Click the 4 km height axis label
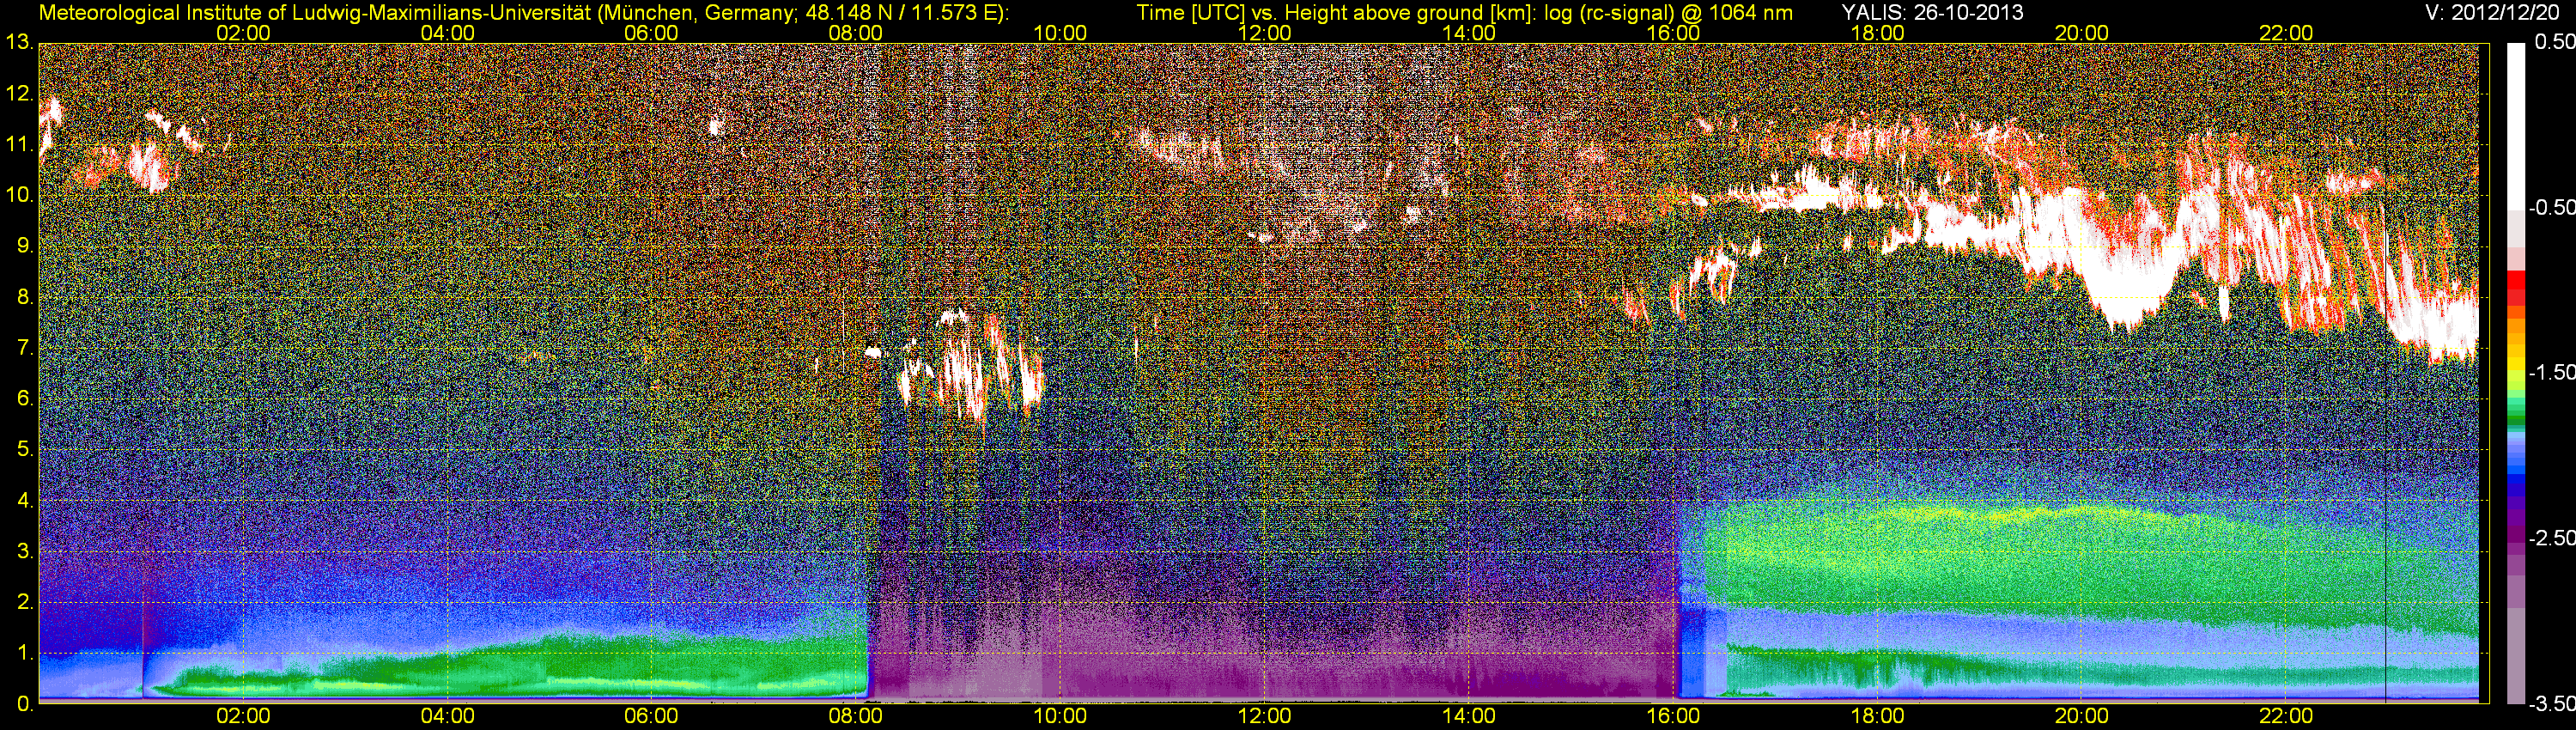This screenshot has height=730, width=2576. pos(25,500)
